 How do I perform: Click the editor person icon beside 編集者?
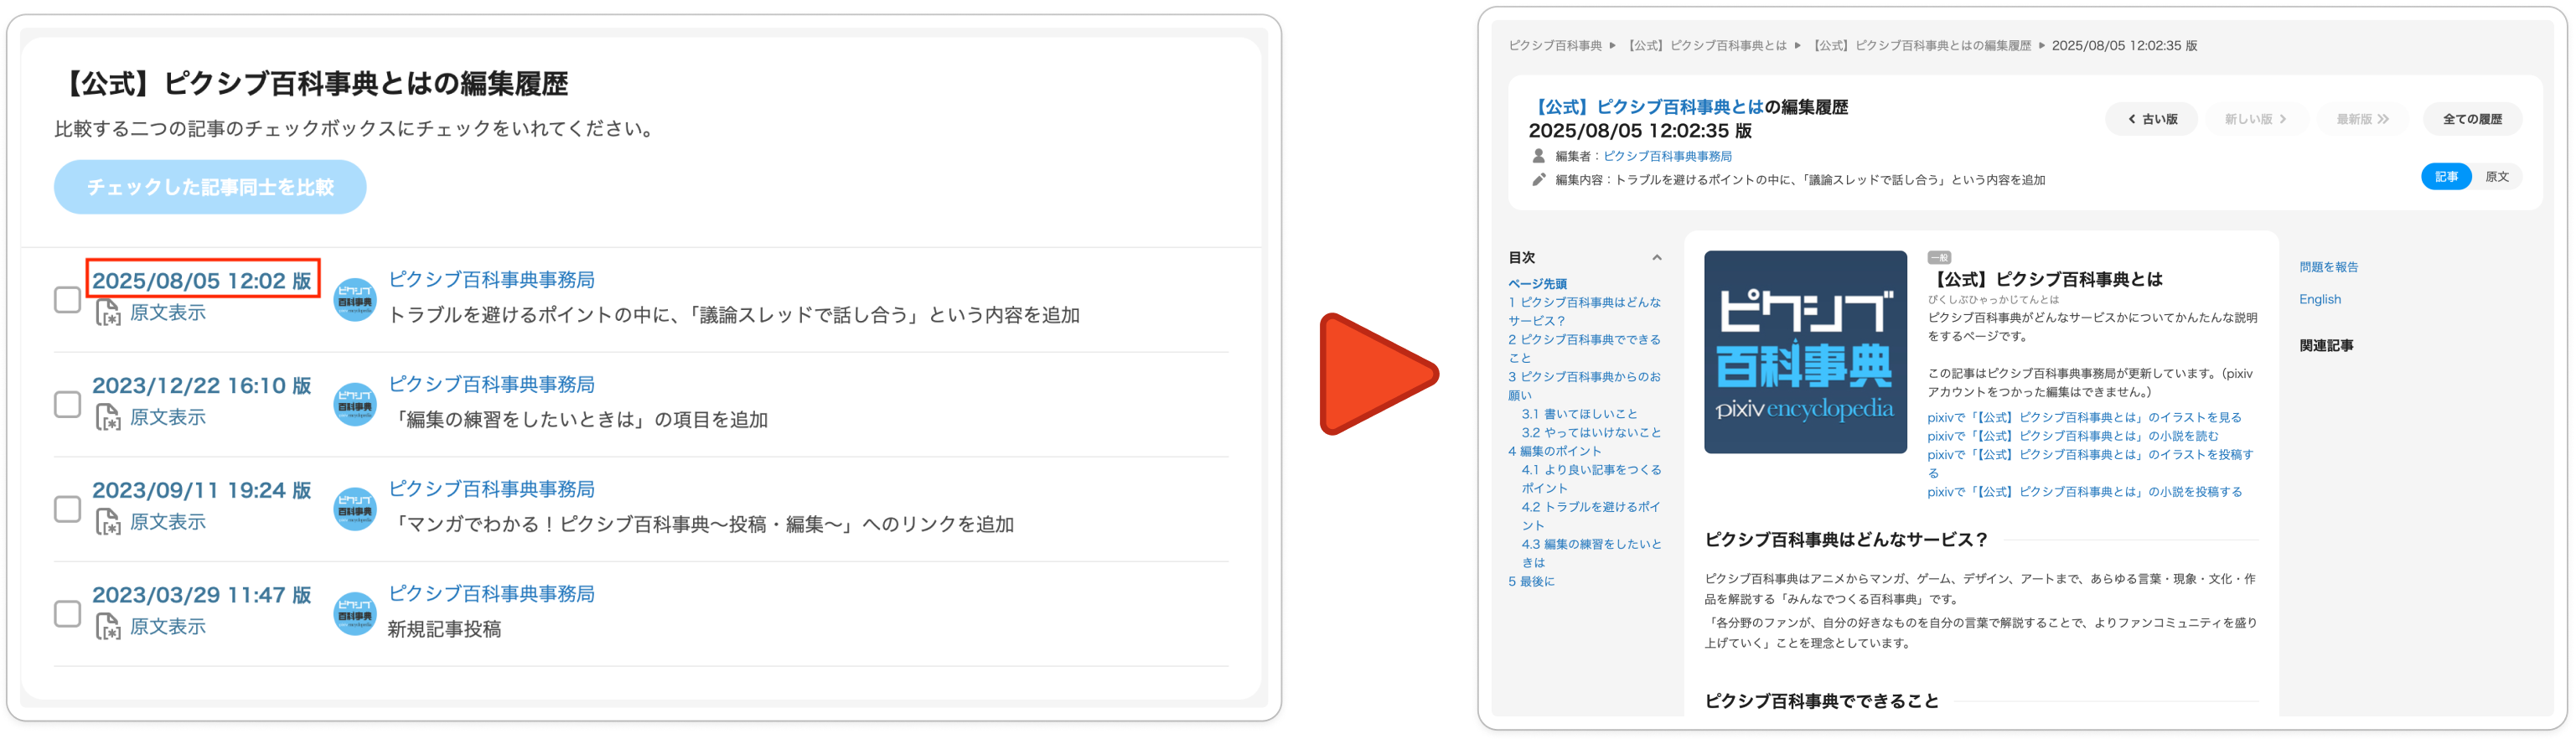click(x=1539, y=156)
